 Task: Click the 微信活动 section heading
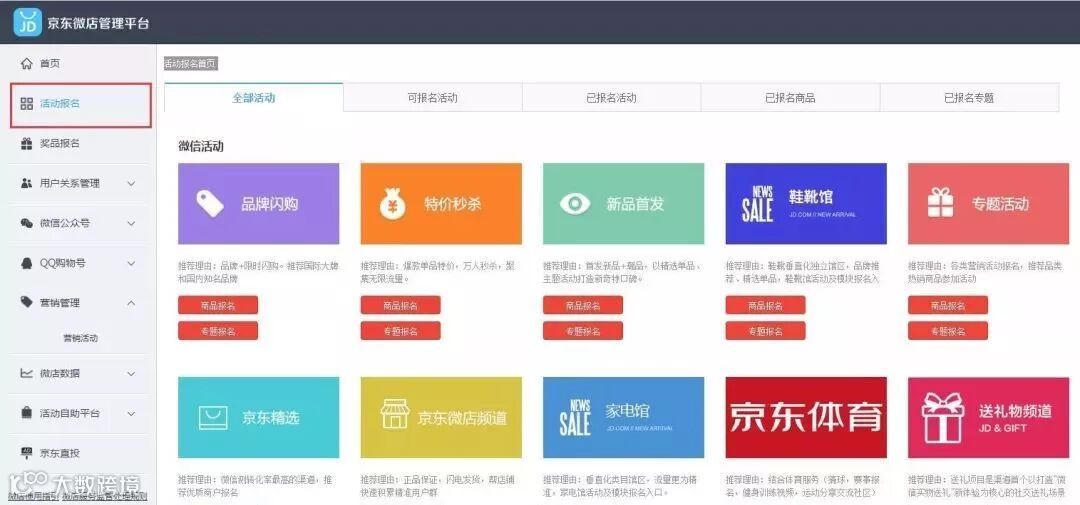tap(200, 146)
